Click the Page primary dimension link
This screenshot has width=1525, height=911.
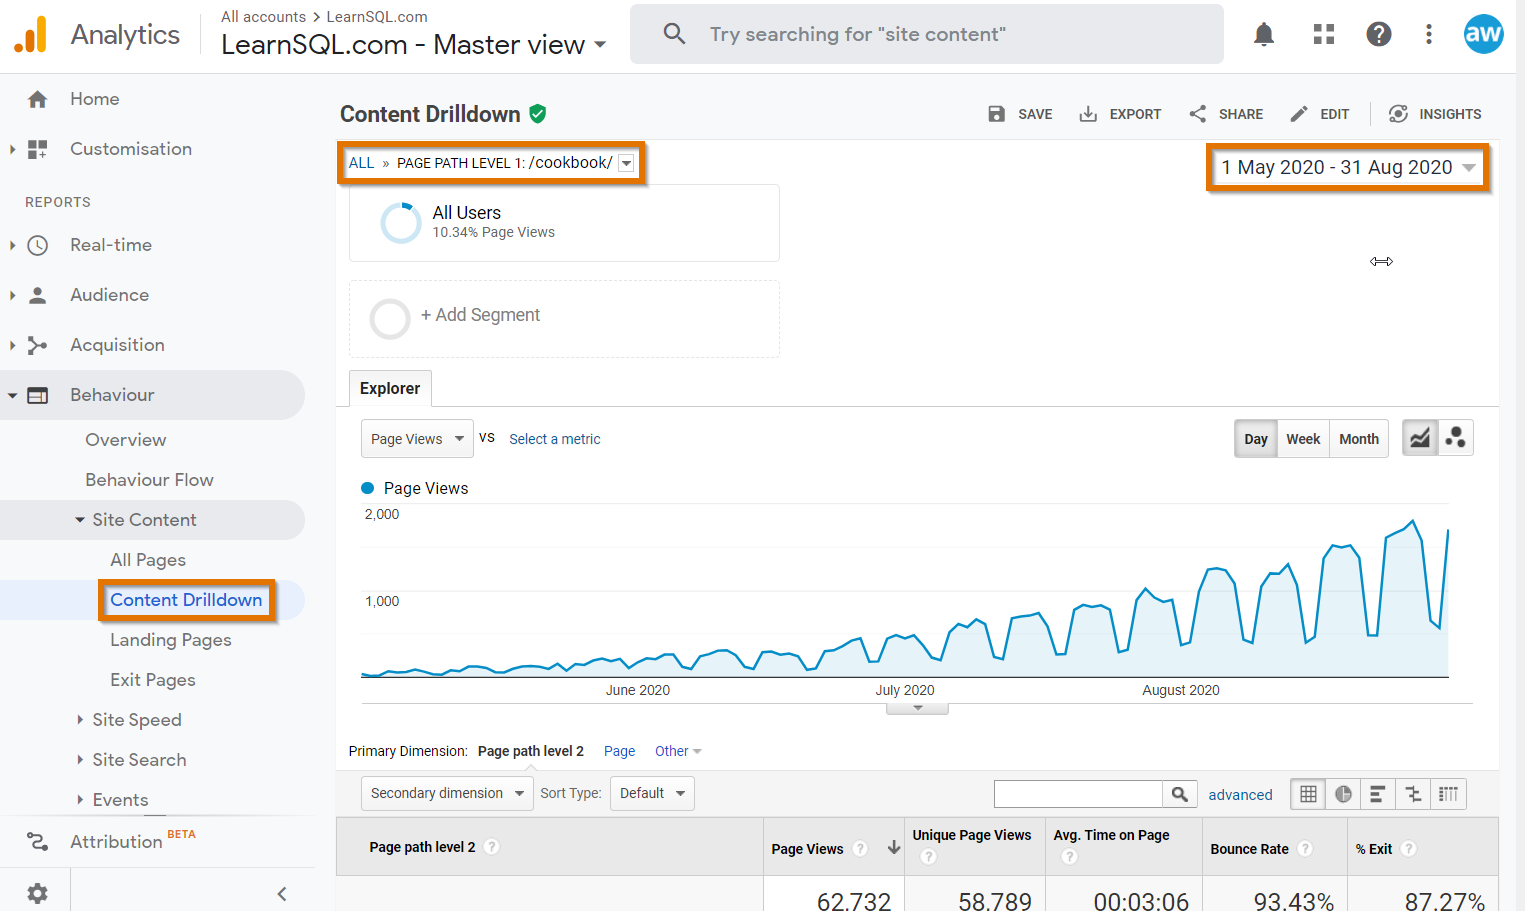pyautogui.click(x=619, y=751)
